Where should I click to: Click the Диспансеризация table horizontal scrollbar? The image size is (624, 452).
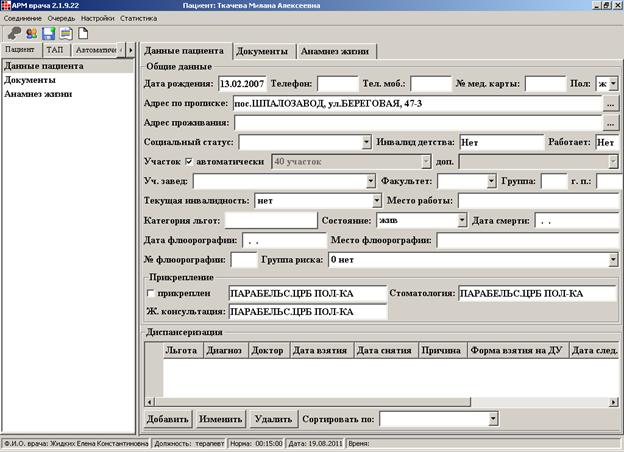tap(382, 402)
